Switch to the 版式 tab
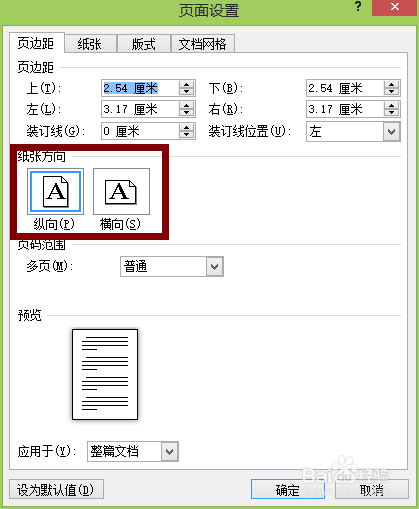This screenshot has width=419, height=509. [144, 44]
